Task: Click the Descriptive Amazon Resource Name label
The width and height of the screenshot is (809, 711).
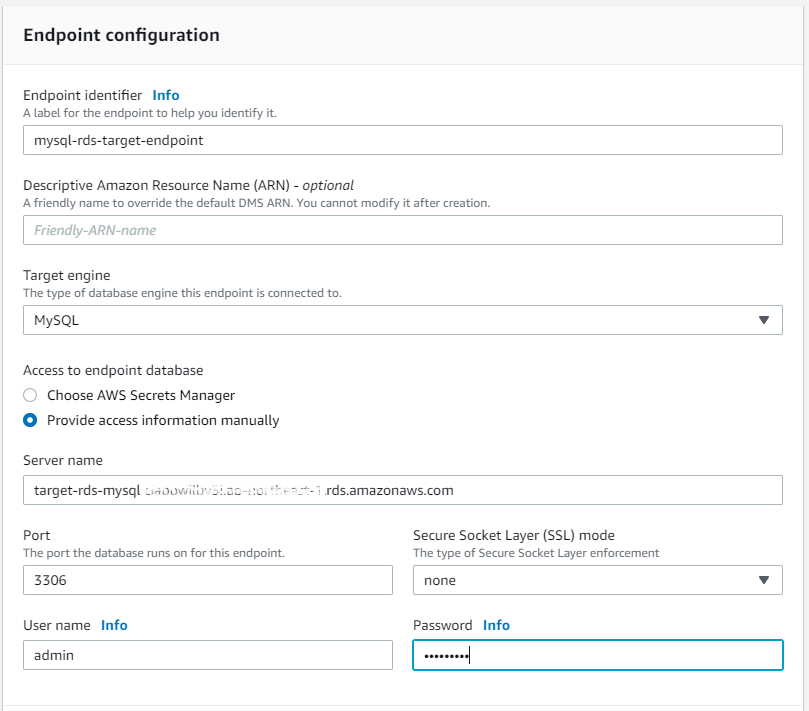Action: coord(188,185)
